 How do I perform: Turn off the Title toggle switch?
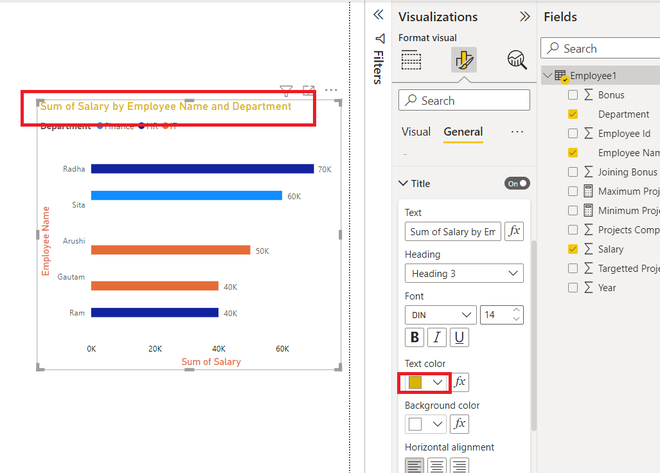click(x=517, y=183)
